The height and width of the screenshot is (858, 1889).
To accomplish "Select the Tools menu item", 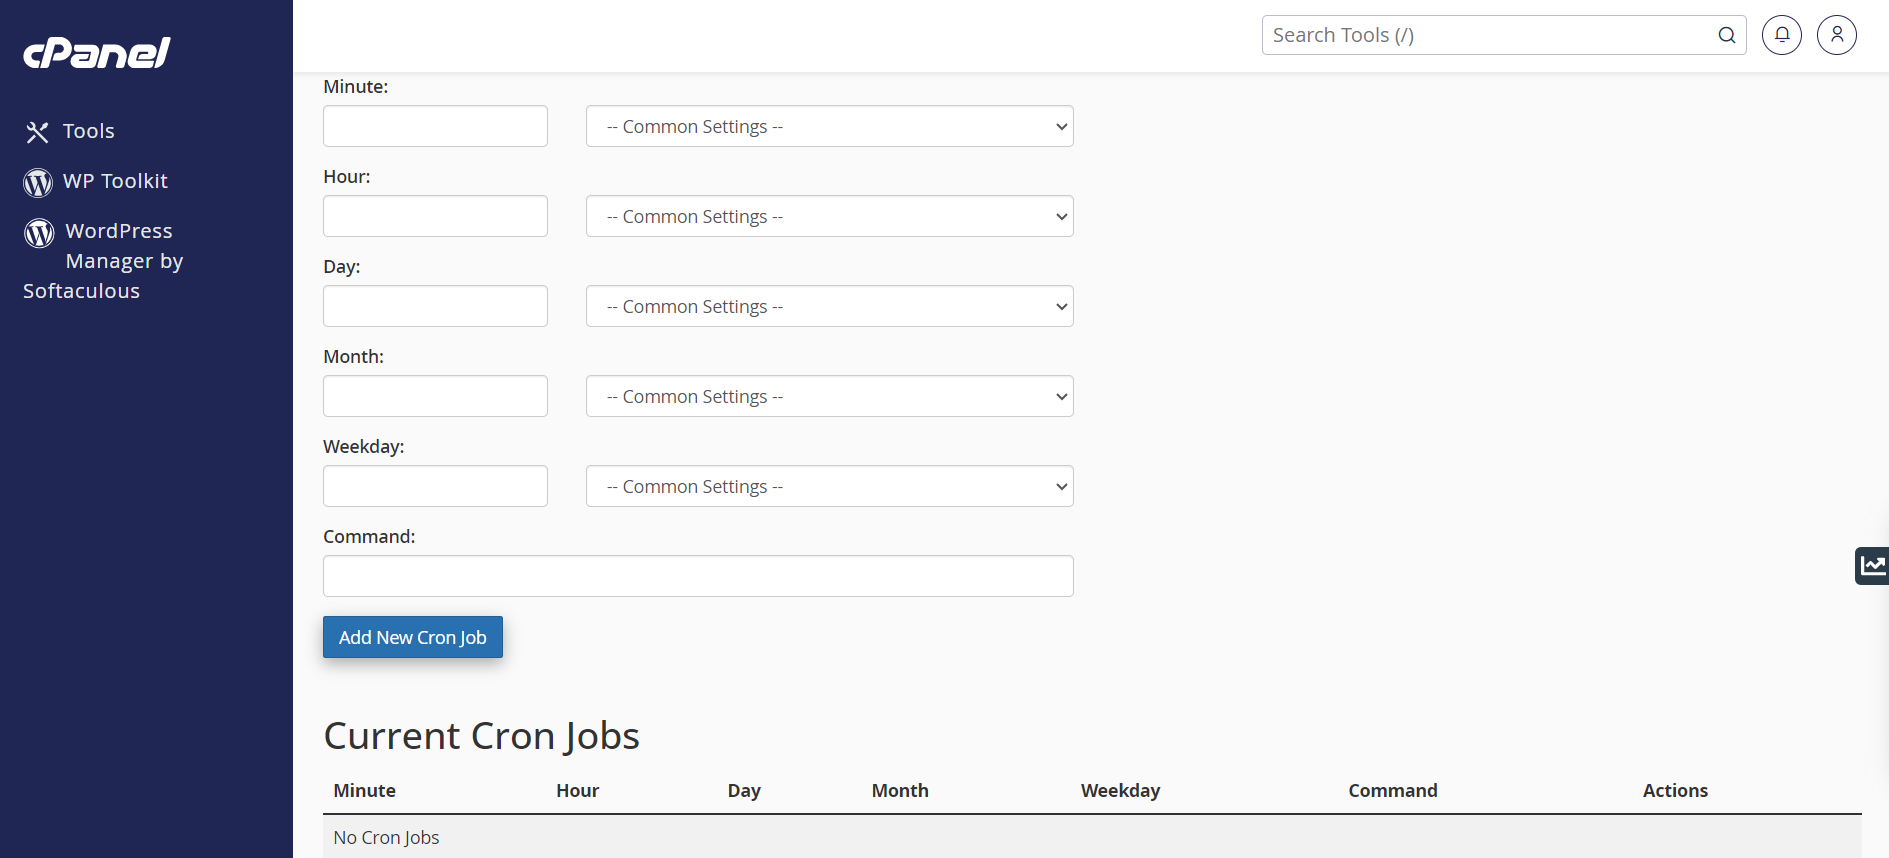I will point(89,131).
